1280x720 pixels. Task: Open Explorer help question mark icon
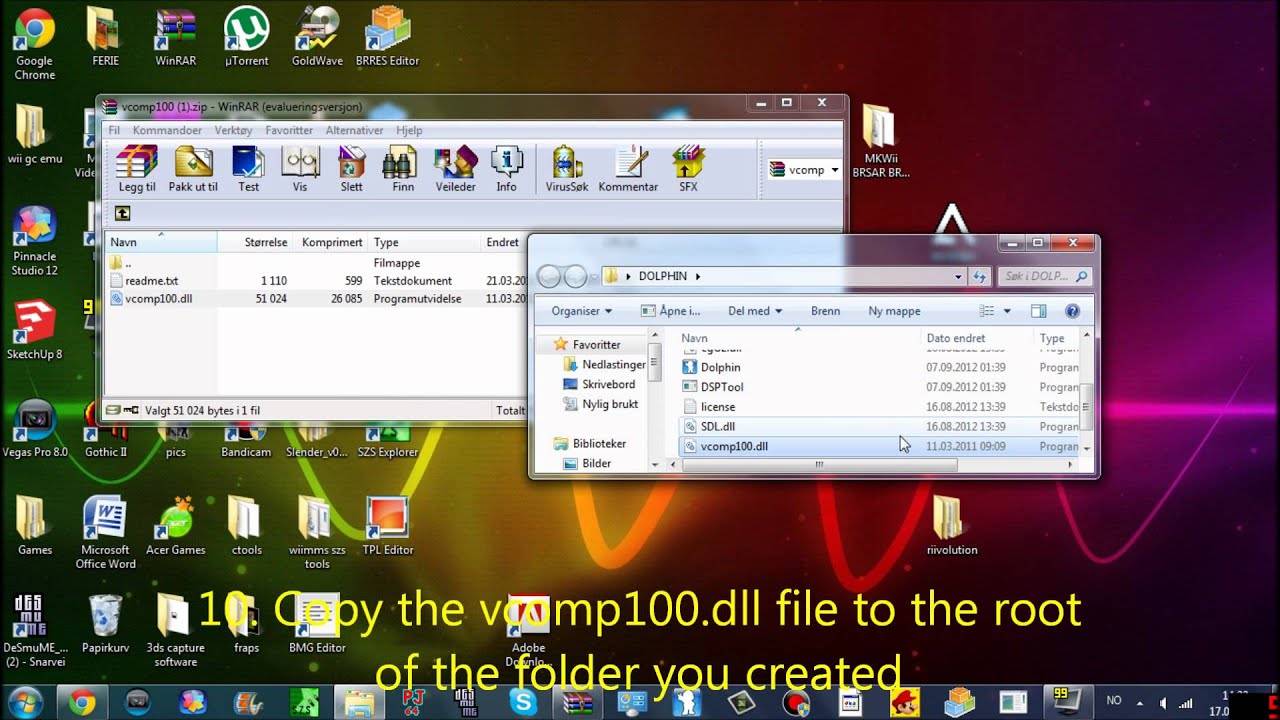[x=1072, y=311]
